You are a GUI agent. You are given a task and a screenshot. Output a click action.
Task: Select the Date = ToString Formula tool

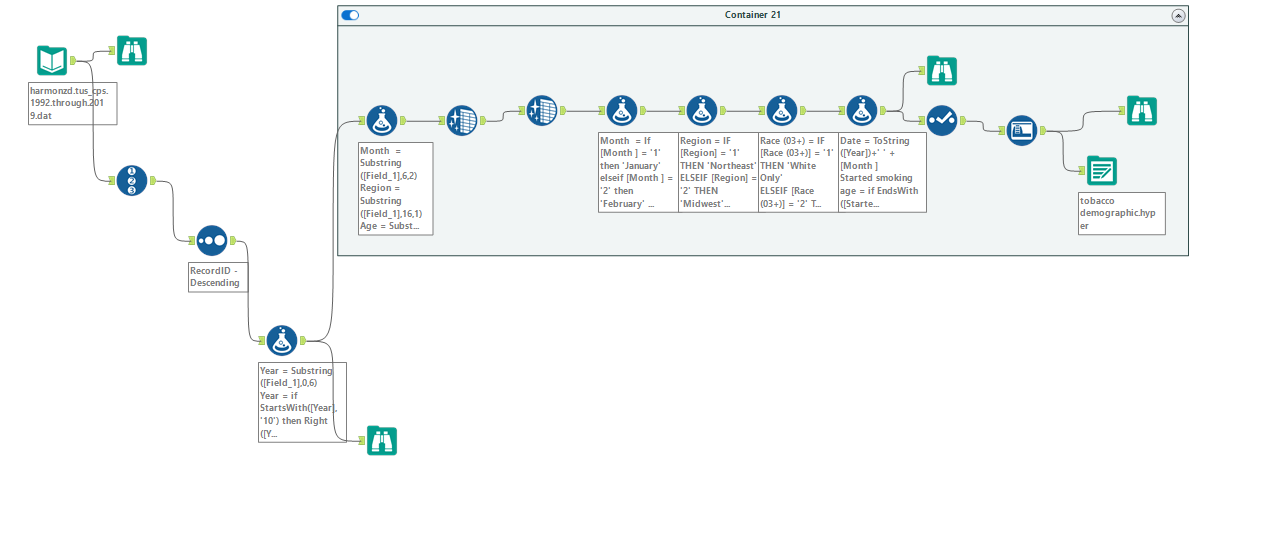click(862, 111)
